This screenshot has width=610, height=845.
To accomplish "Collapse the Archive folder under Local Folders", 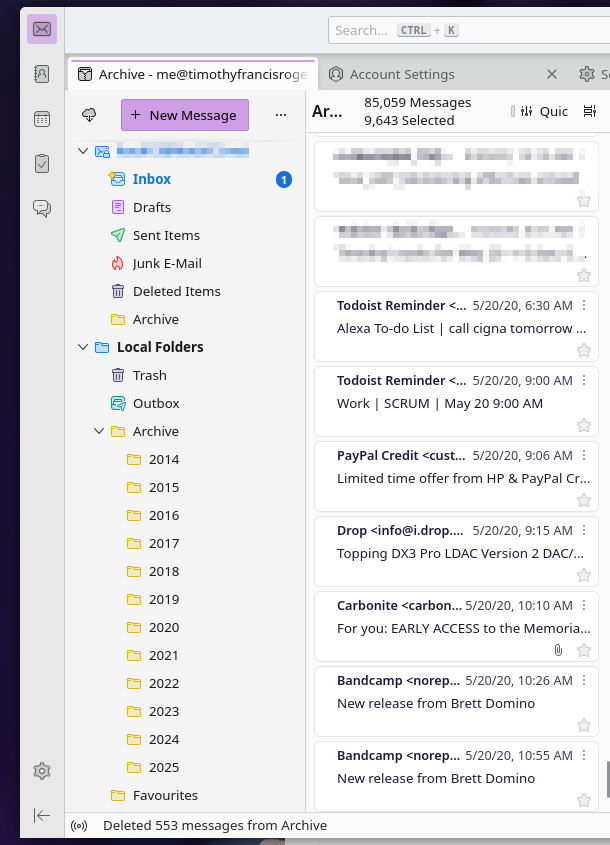I will [x=99, y=431].
